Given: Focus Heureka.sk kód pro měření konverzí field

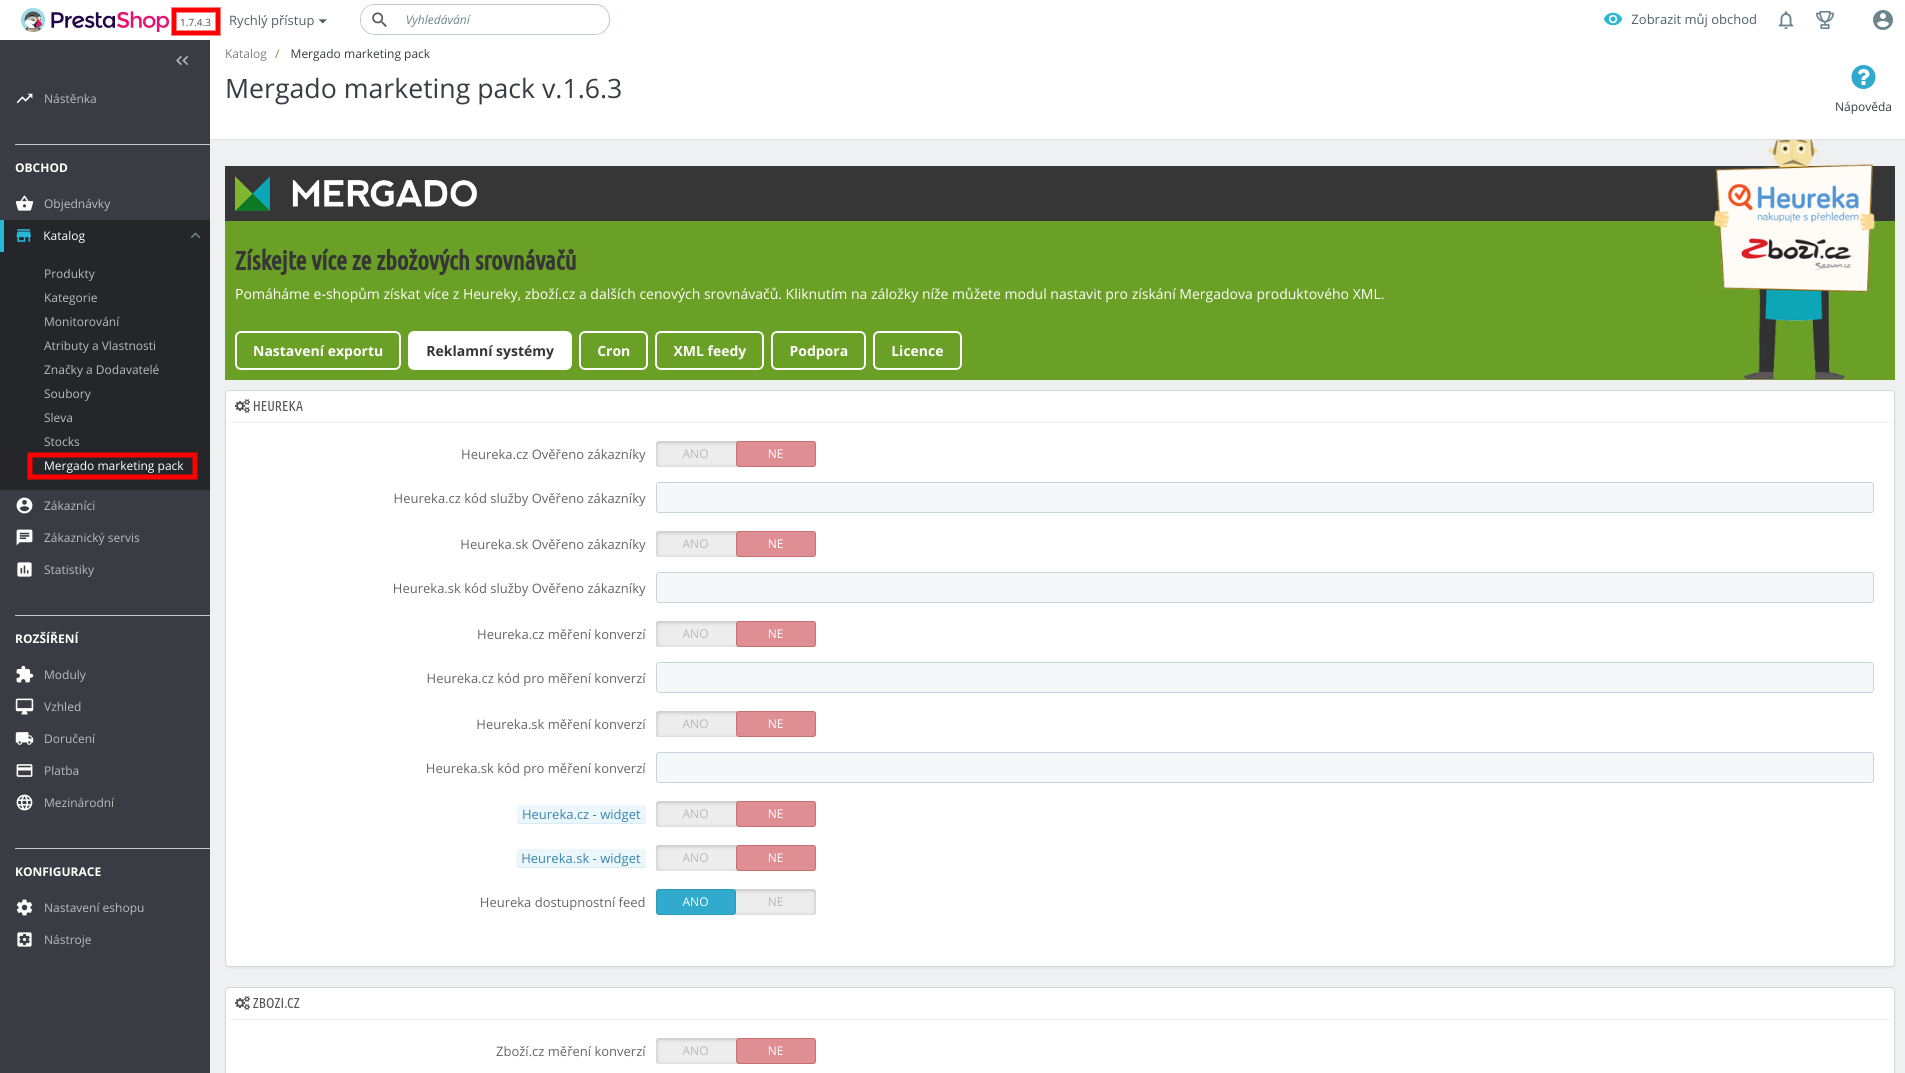Looking at the screenshot, I should 1264,768.
